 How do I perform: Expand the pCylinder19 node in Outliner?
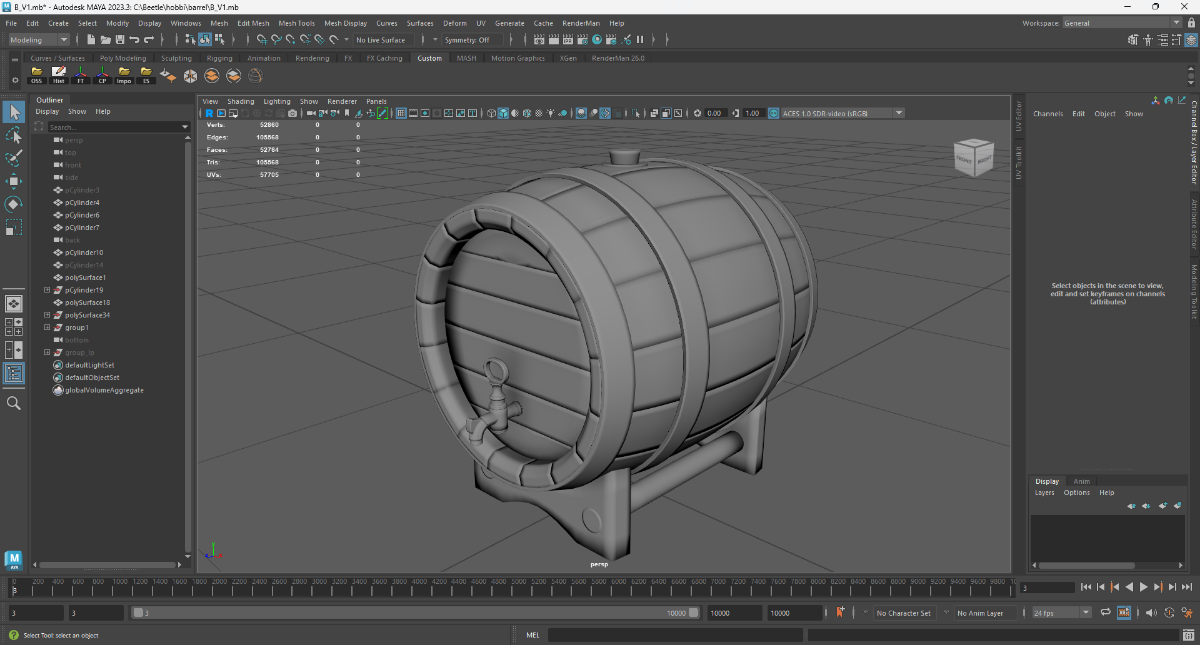point(47,290)
